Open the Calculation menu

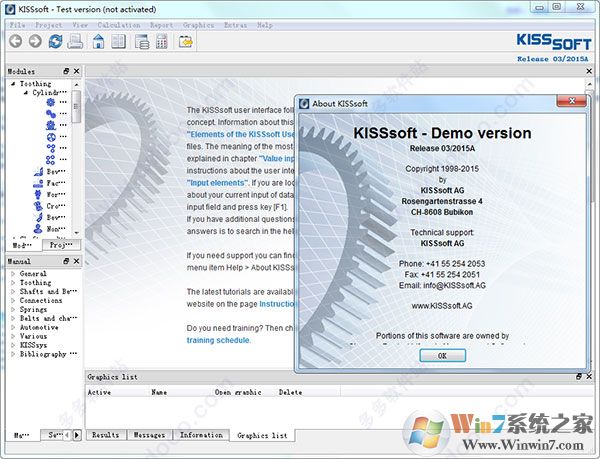click(x=119, y=22)
